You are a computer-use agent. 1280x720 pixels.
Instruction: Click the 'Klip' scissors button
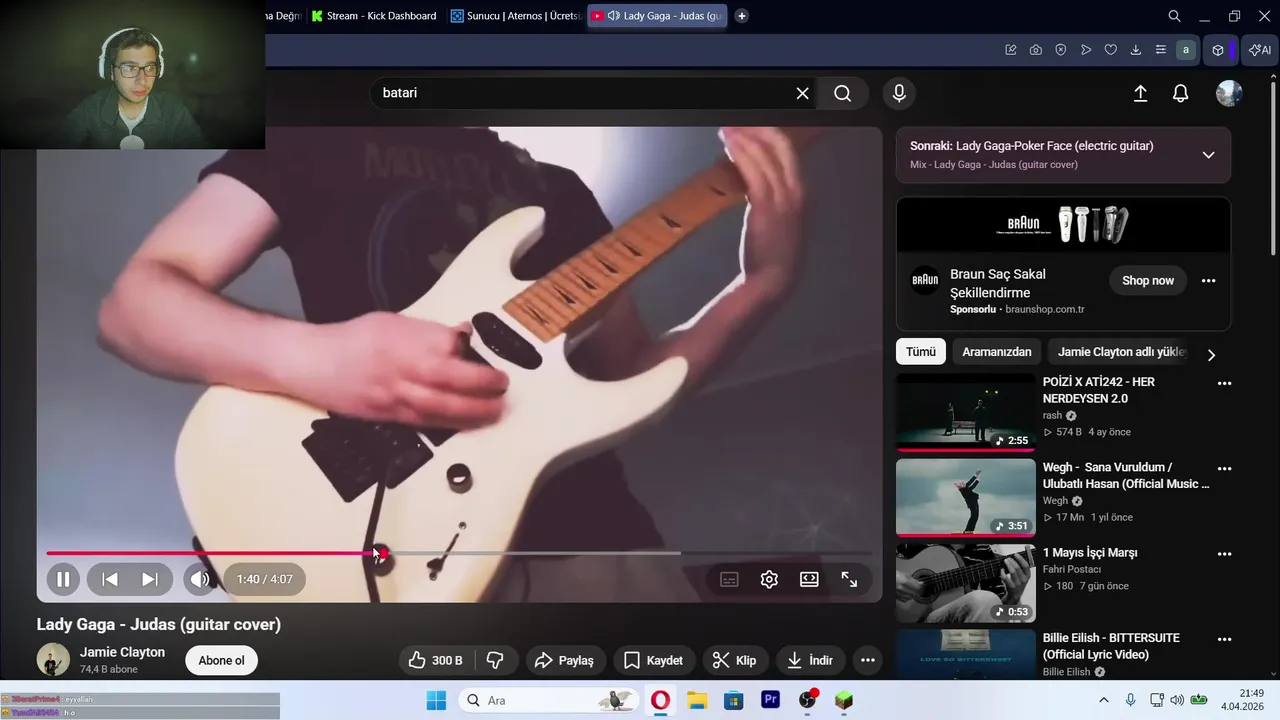(734, 660)
